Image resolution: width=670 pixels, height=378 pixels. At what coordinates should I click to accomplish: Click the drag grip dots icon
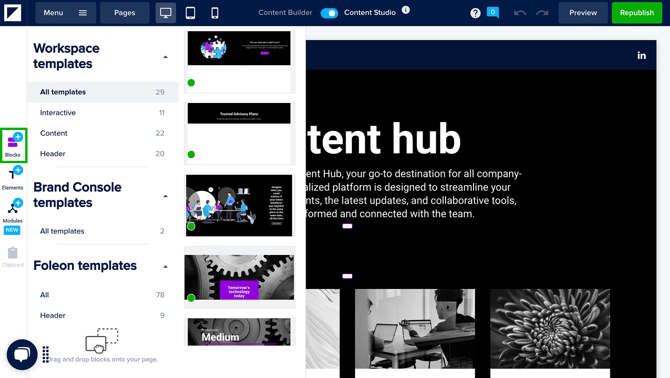point(46,354)
